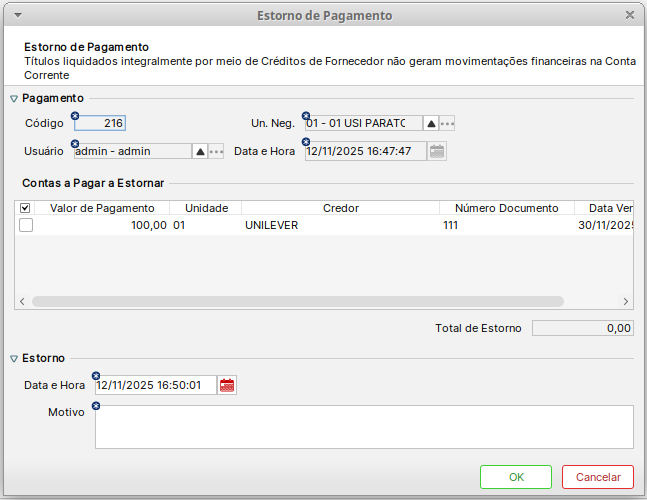
Task: Click the Pagamento date calendar icon
Action: pyautogui.click(x=437, y=151)
